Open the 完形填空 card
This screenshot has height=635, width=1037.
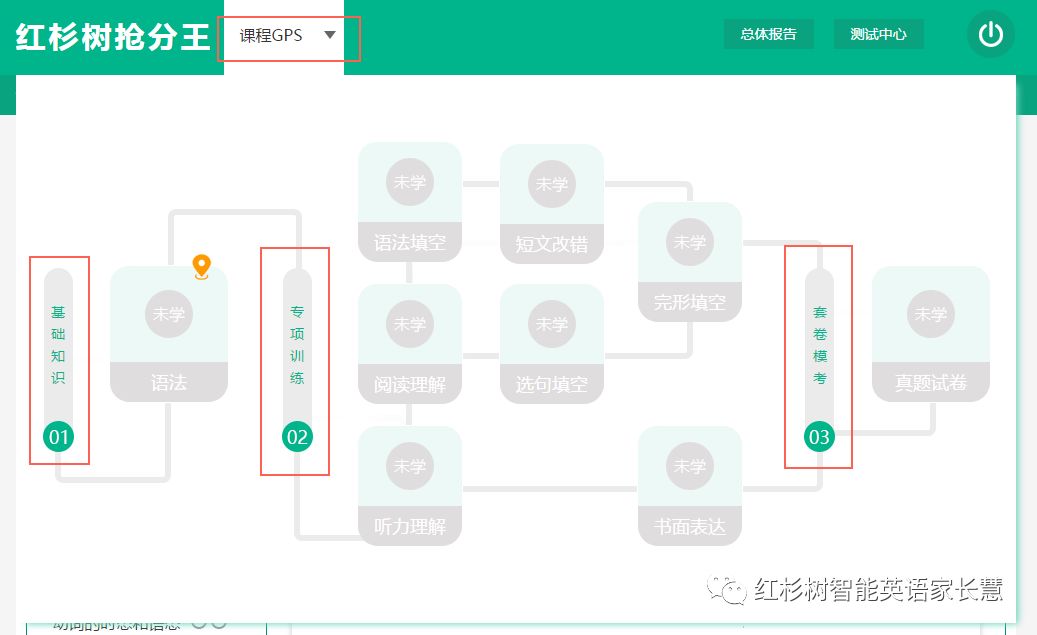click(690, 262)
